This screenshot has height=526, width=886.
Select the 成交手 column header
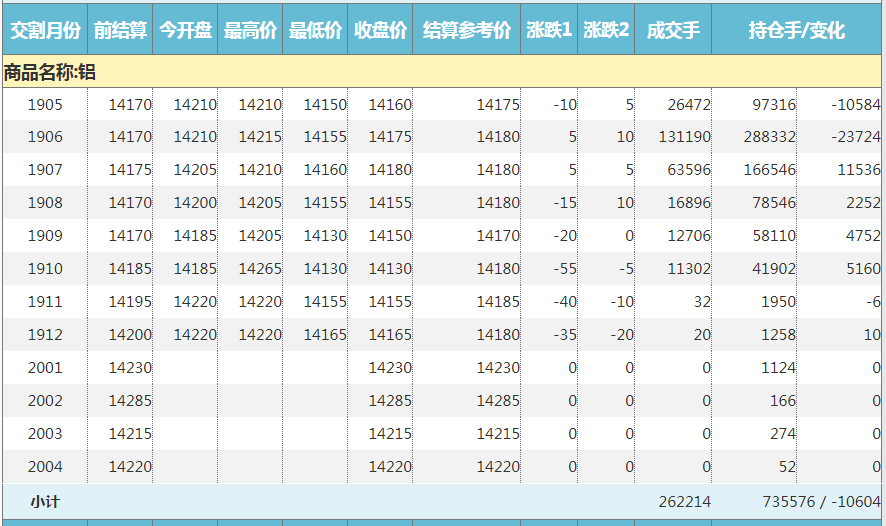(x=672, y=31)
